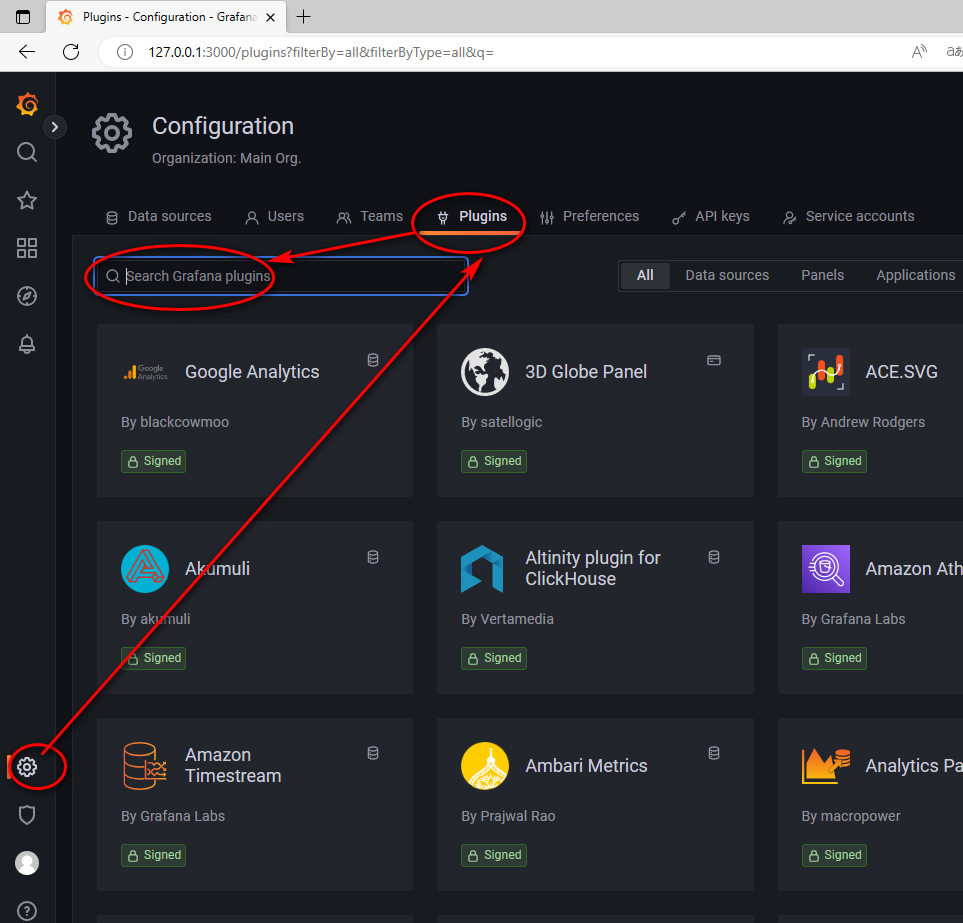Select the Plugins tab

[472, 217]
